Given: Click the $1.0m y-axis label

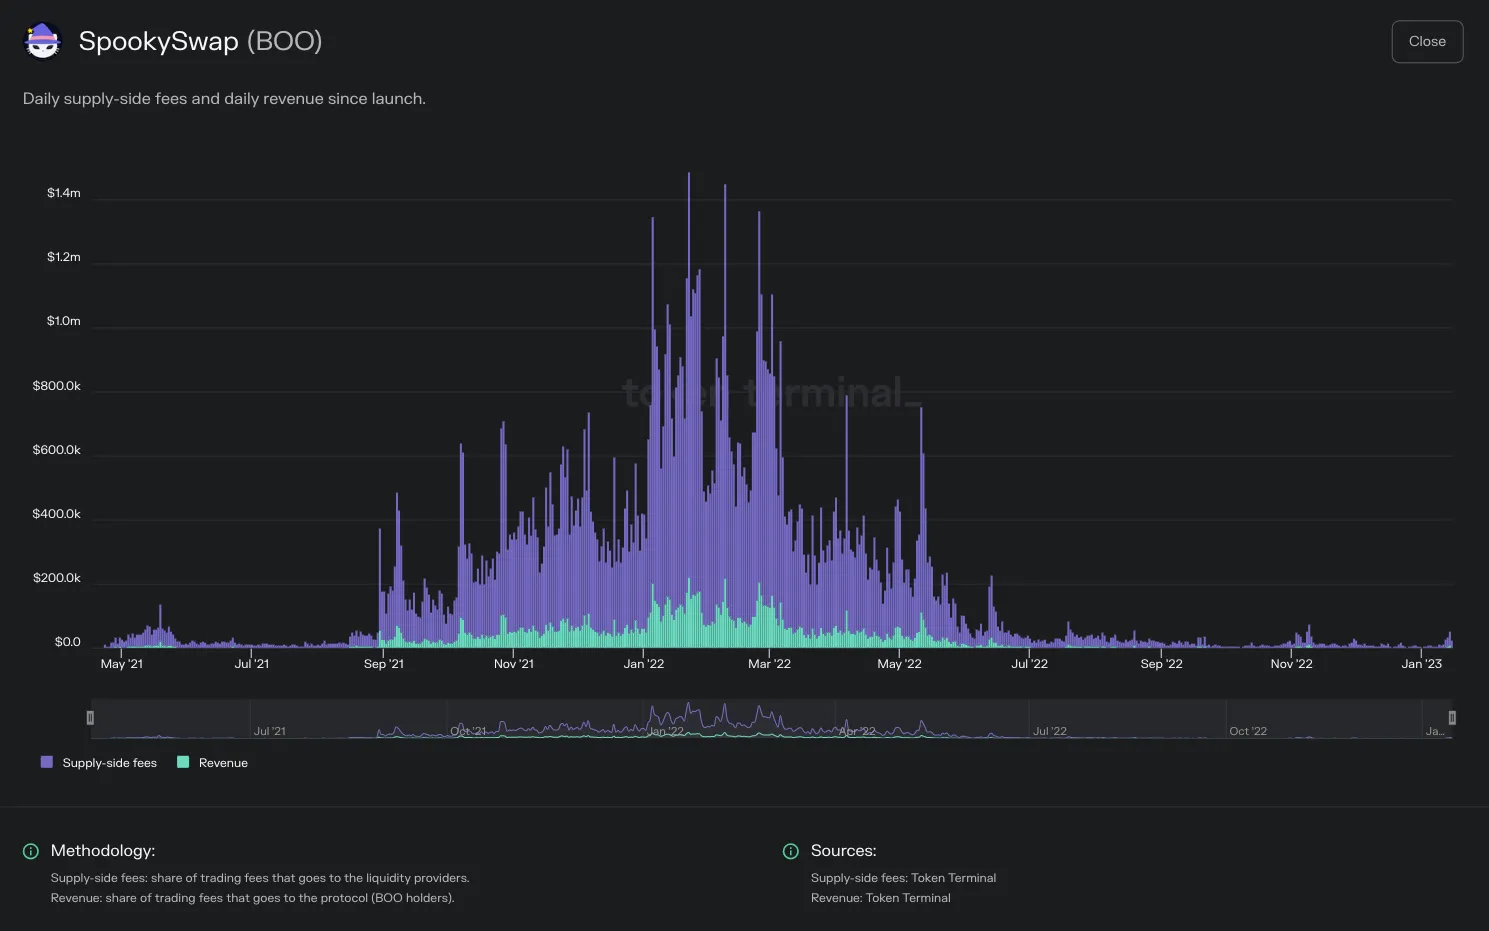Looking at the screenshot, I should click(x=64, y=321).
